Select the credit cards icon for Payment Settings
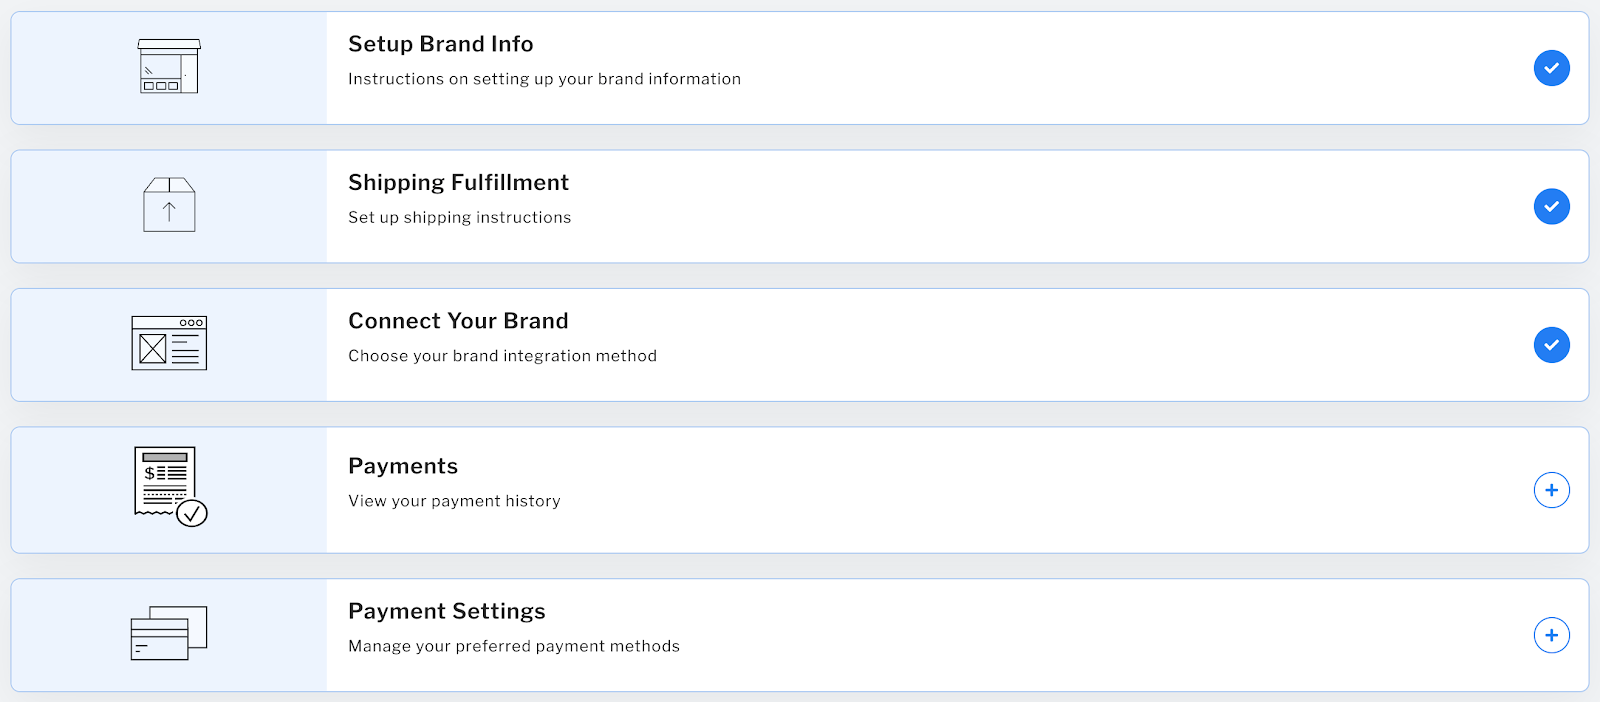1600x702 pixels. pyautogui.click(x=168, y=633)
